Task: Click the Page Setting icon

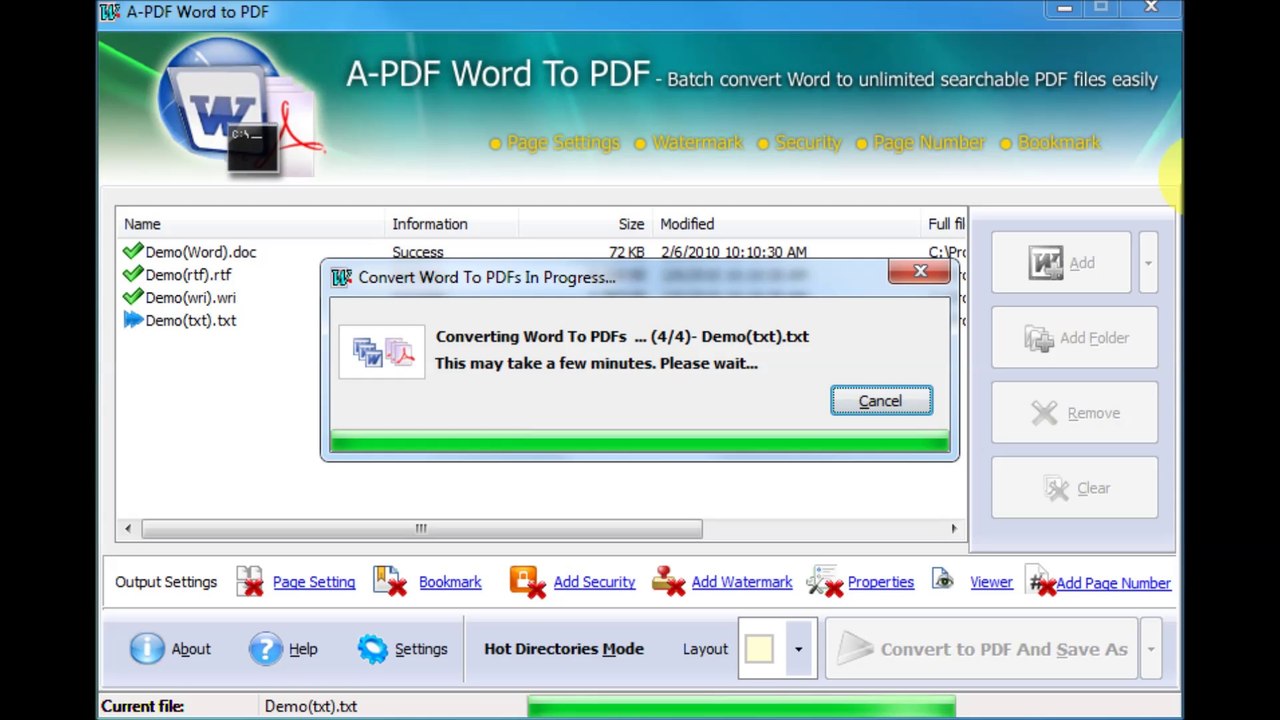Action: point(250,581)
